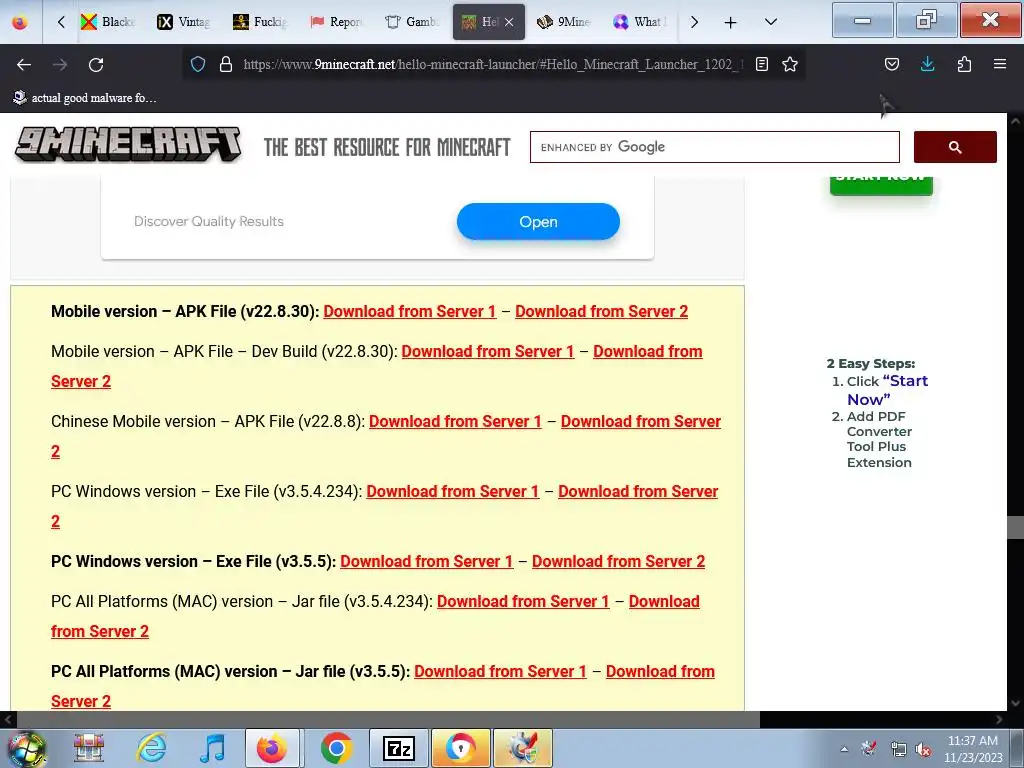This screenshot has width=1024, height=768.
Task: Open the extensions puzzle icon
Action: (x=964, y=64)
